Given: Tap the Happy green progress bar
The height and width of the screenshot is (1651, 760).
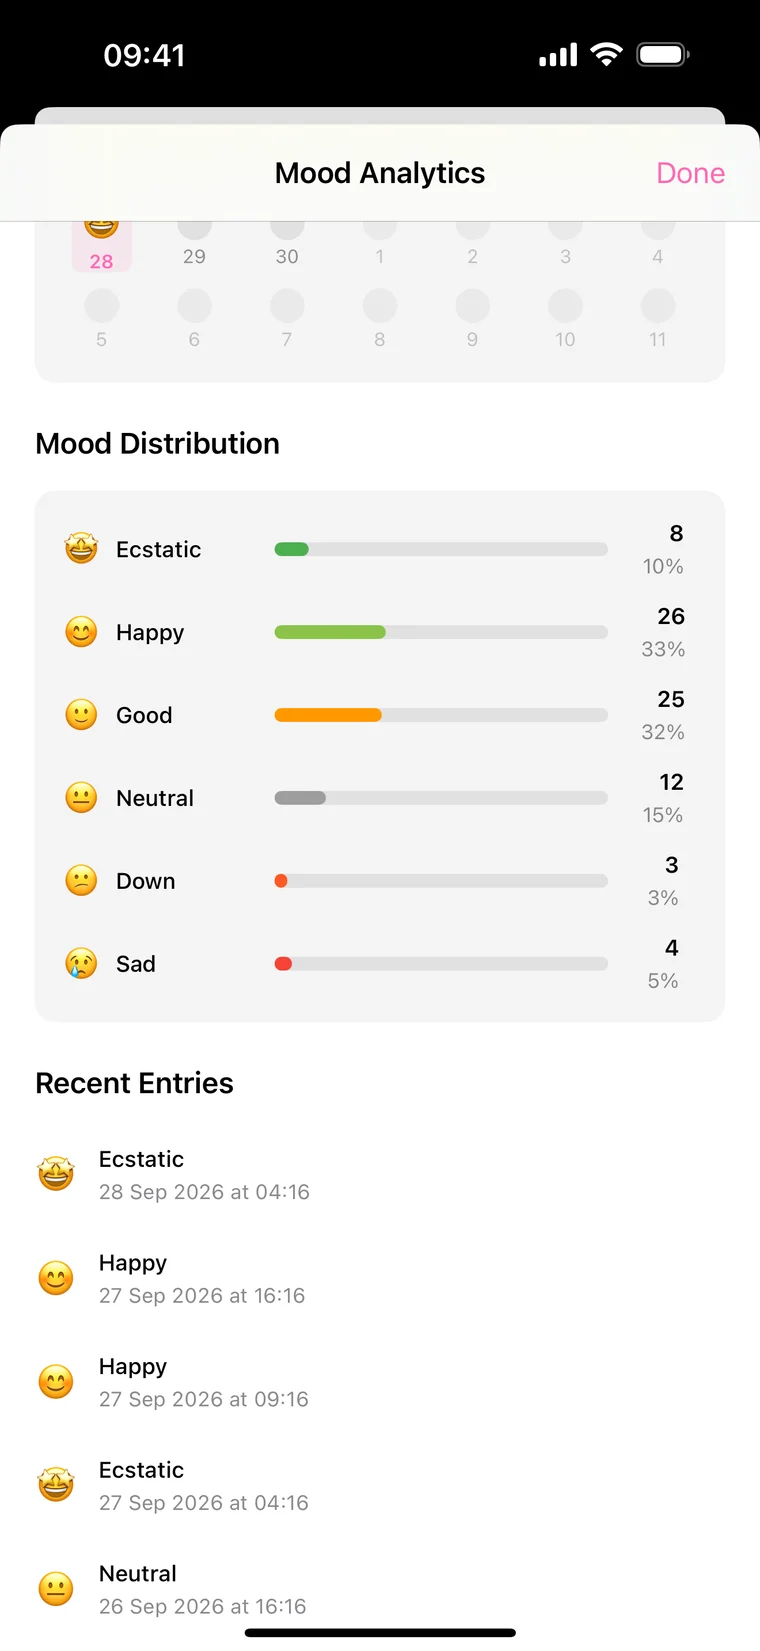Looking at the screenshot, I should [x=330, y=632].
